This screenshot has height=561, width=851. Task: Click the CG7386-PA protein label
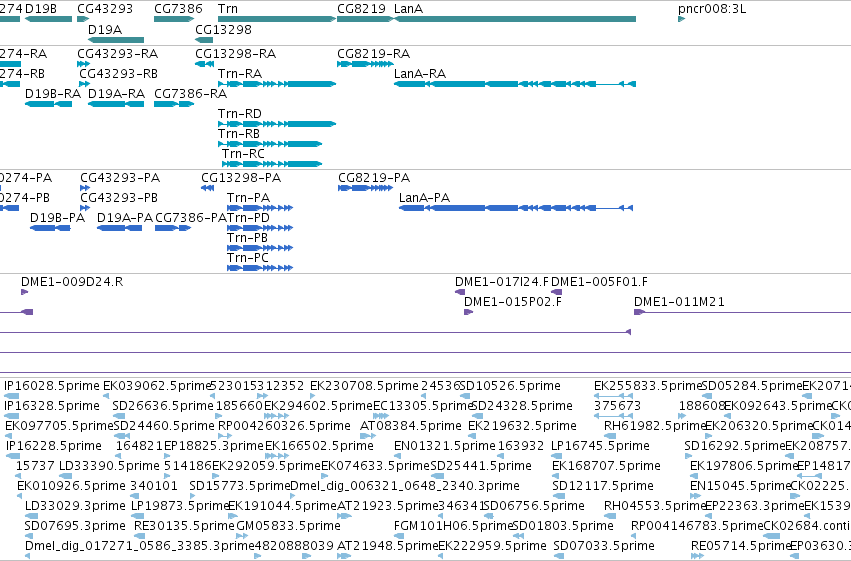[x=191, y=218]
